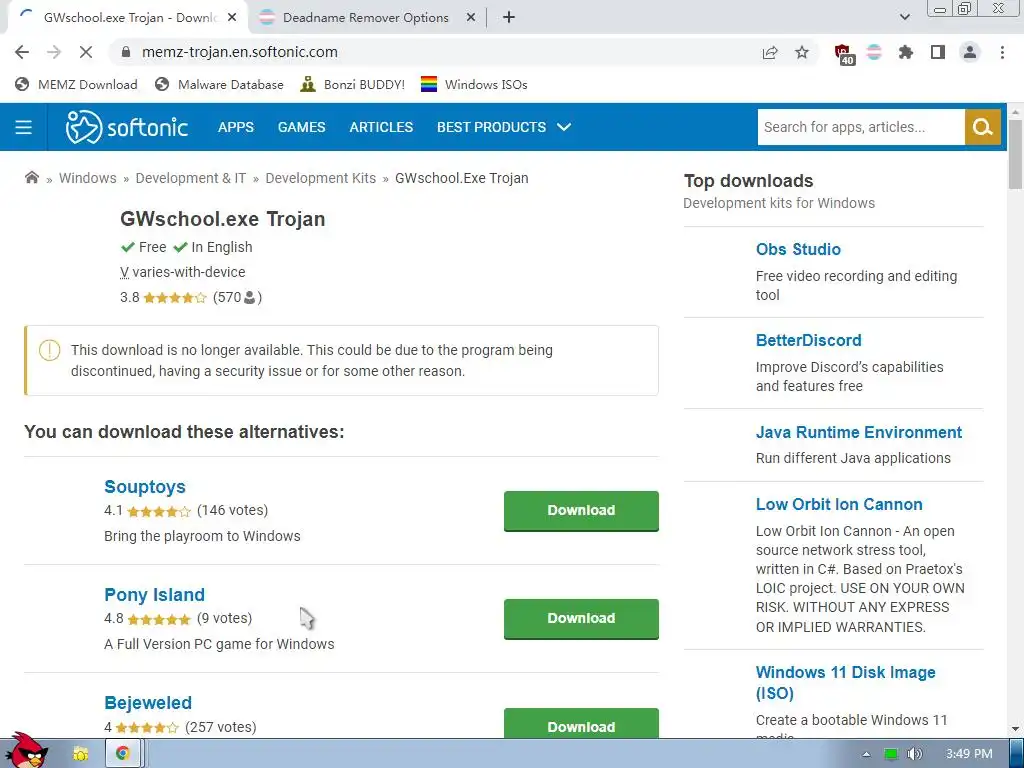Open the ARTICLES menu item
Image resolution: width=1024 pixels, height=768 pixels.
coord(381,127)
